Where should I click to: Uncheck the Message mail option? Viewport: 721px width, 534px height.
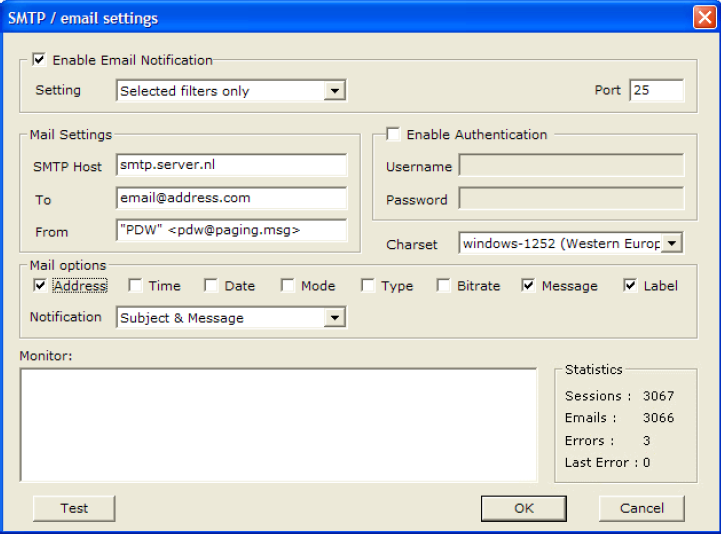(528, 286)
